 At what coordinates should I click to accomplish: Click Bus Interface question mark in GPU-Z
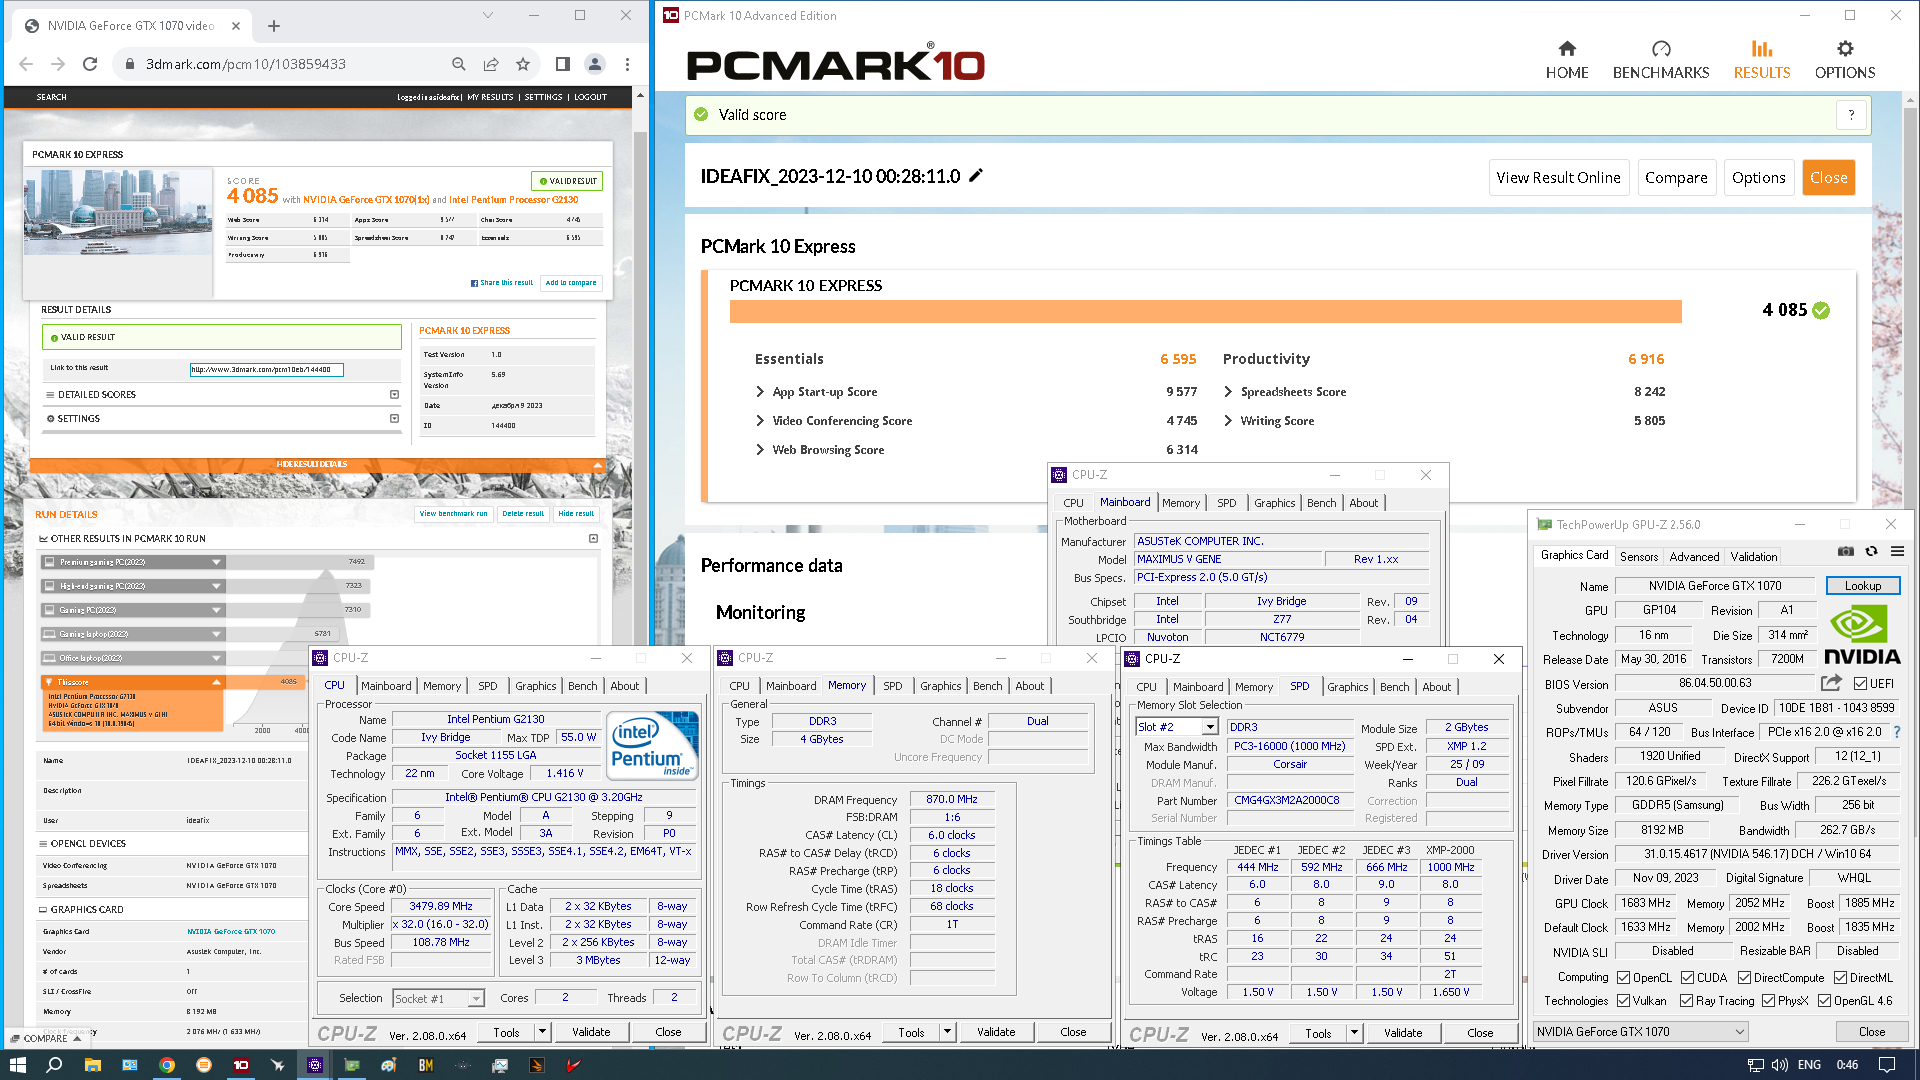1897,732
